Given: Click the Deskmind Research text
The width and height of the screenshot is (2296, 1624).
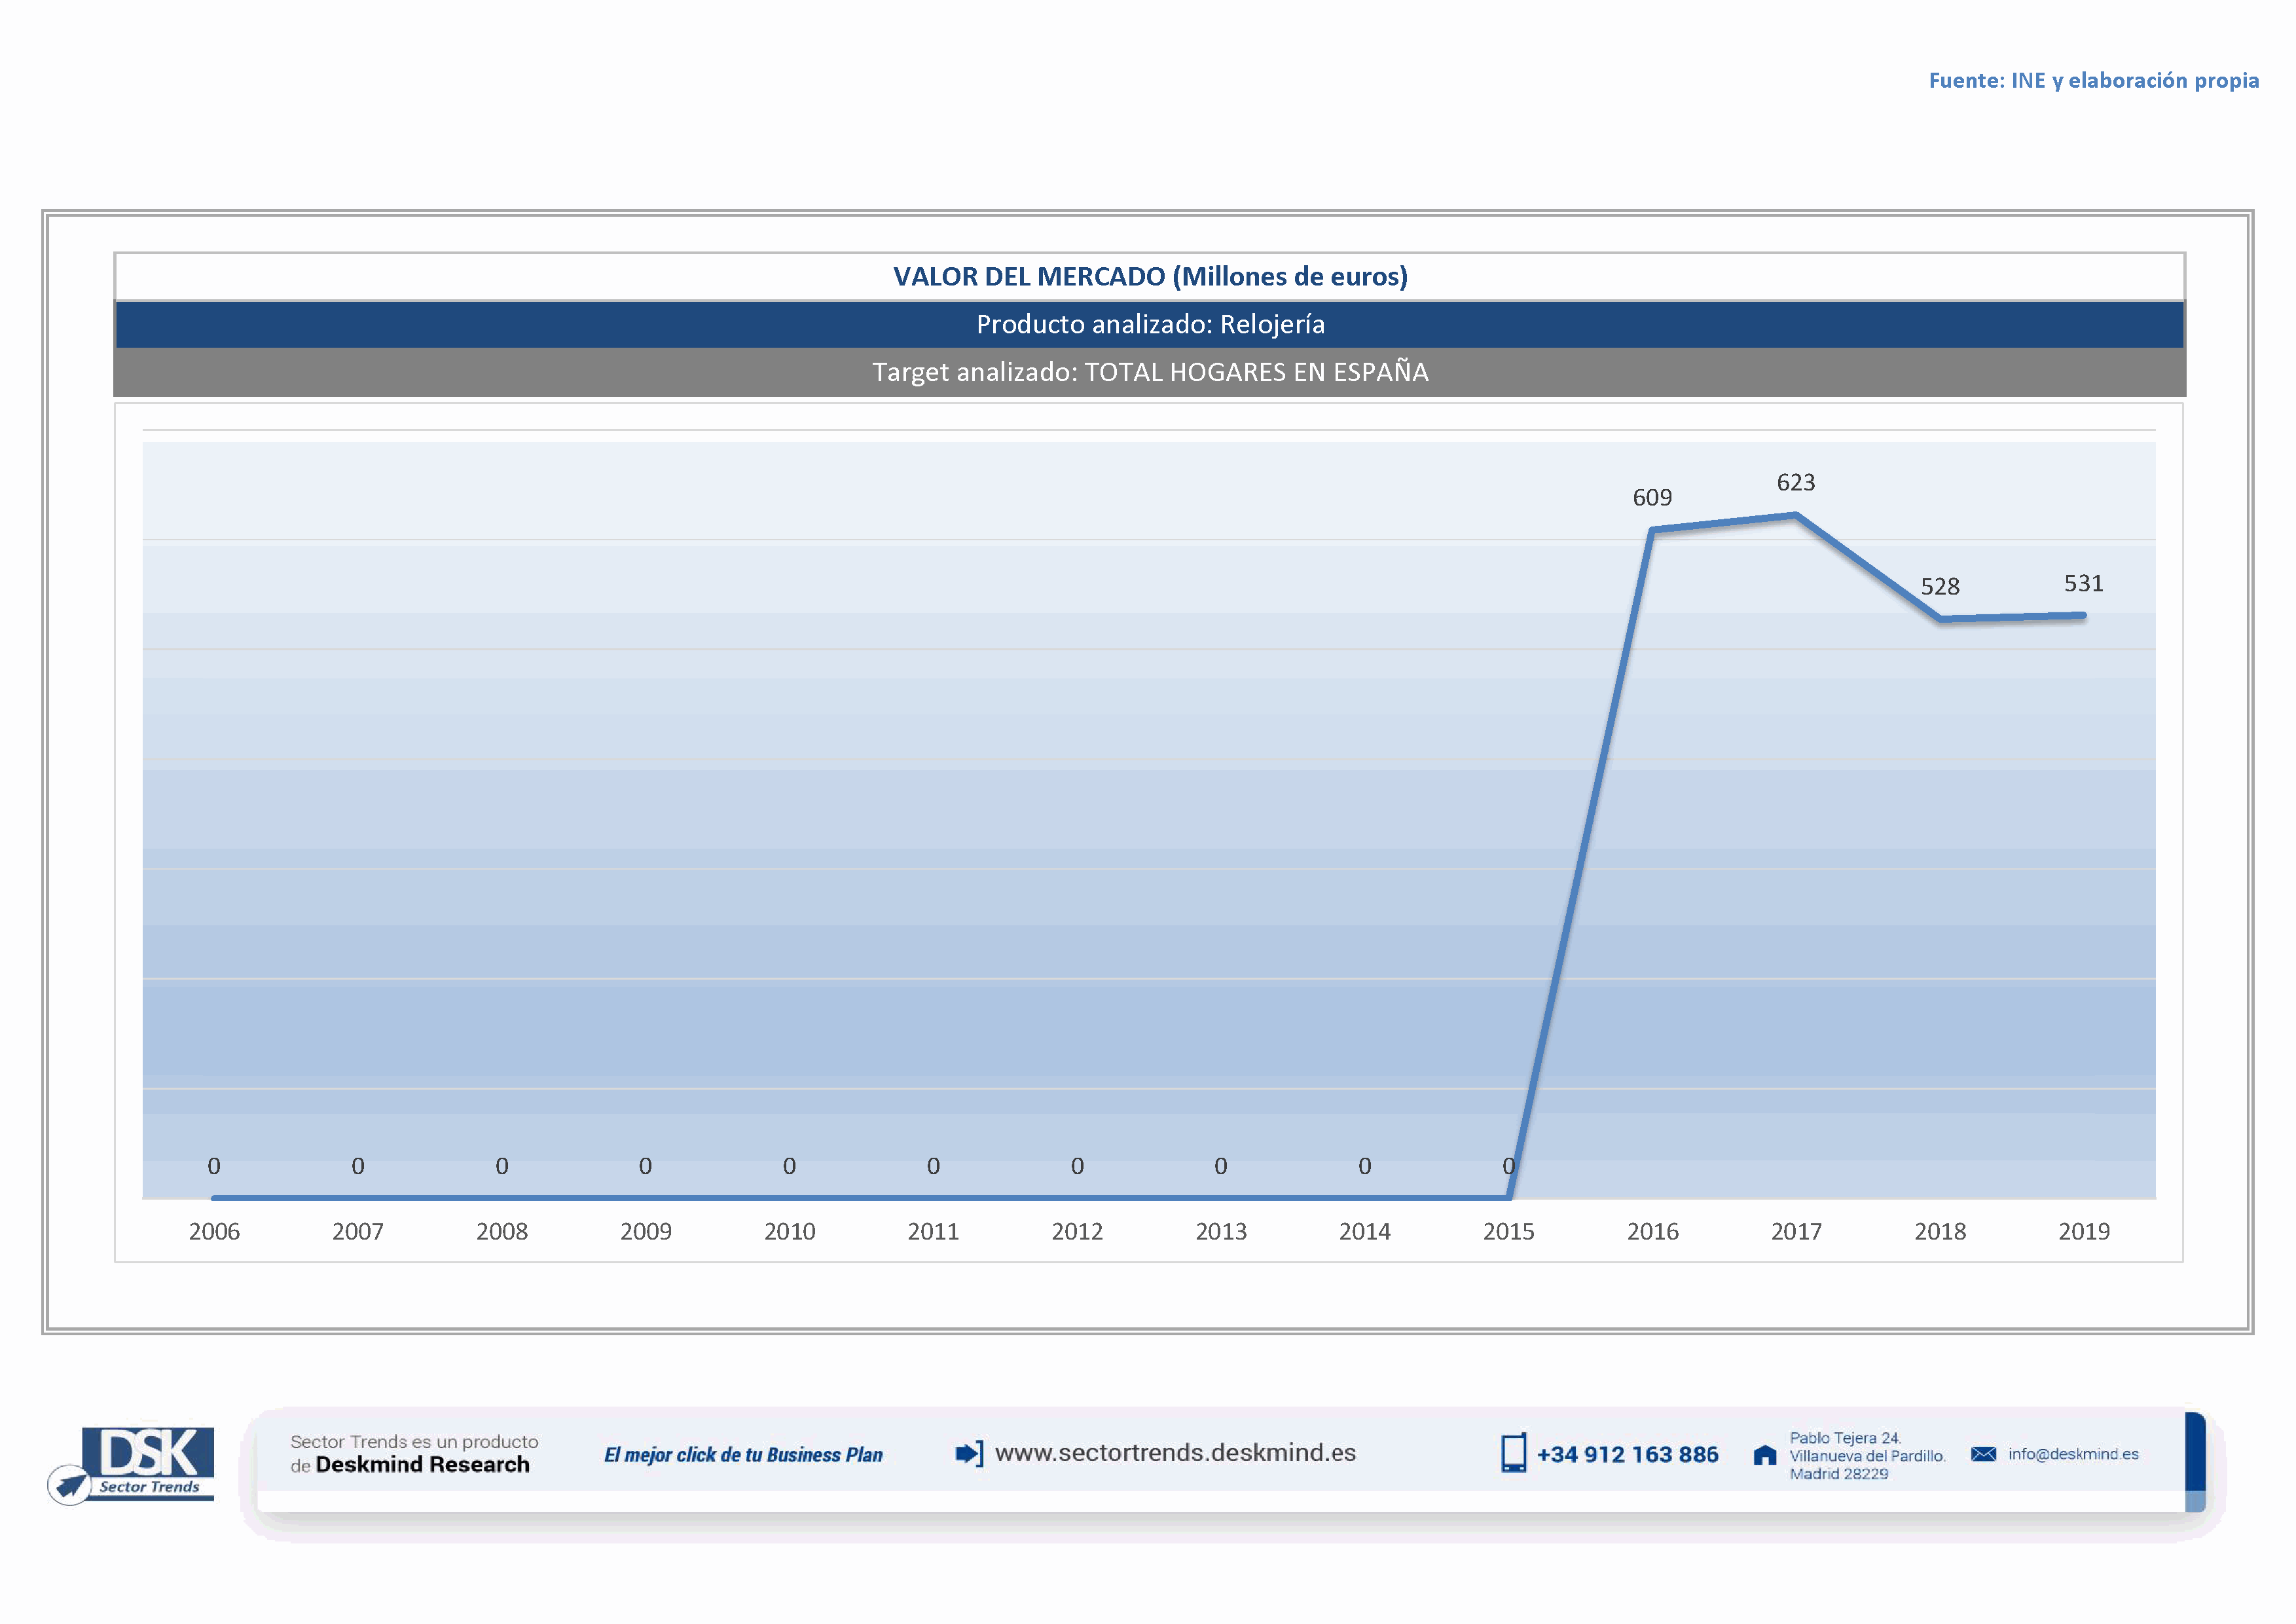Looking at the screenshot, I should (x=422, y=1465).
